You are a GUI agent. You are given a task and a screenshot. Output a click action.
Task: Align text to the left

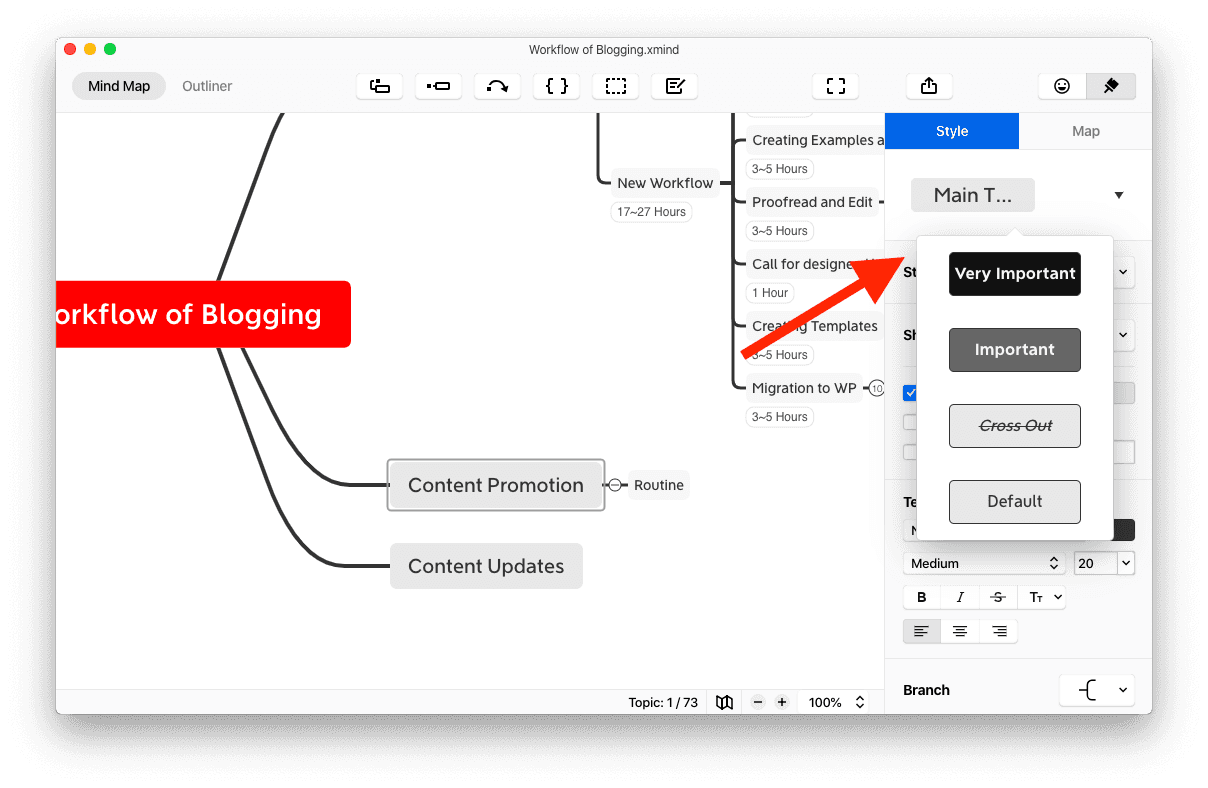tap(922, 631)
